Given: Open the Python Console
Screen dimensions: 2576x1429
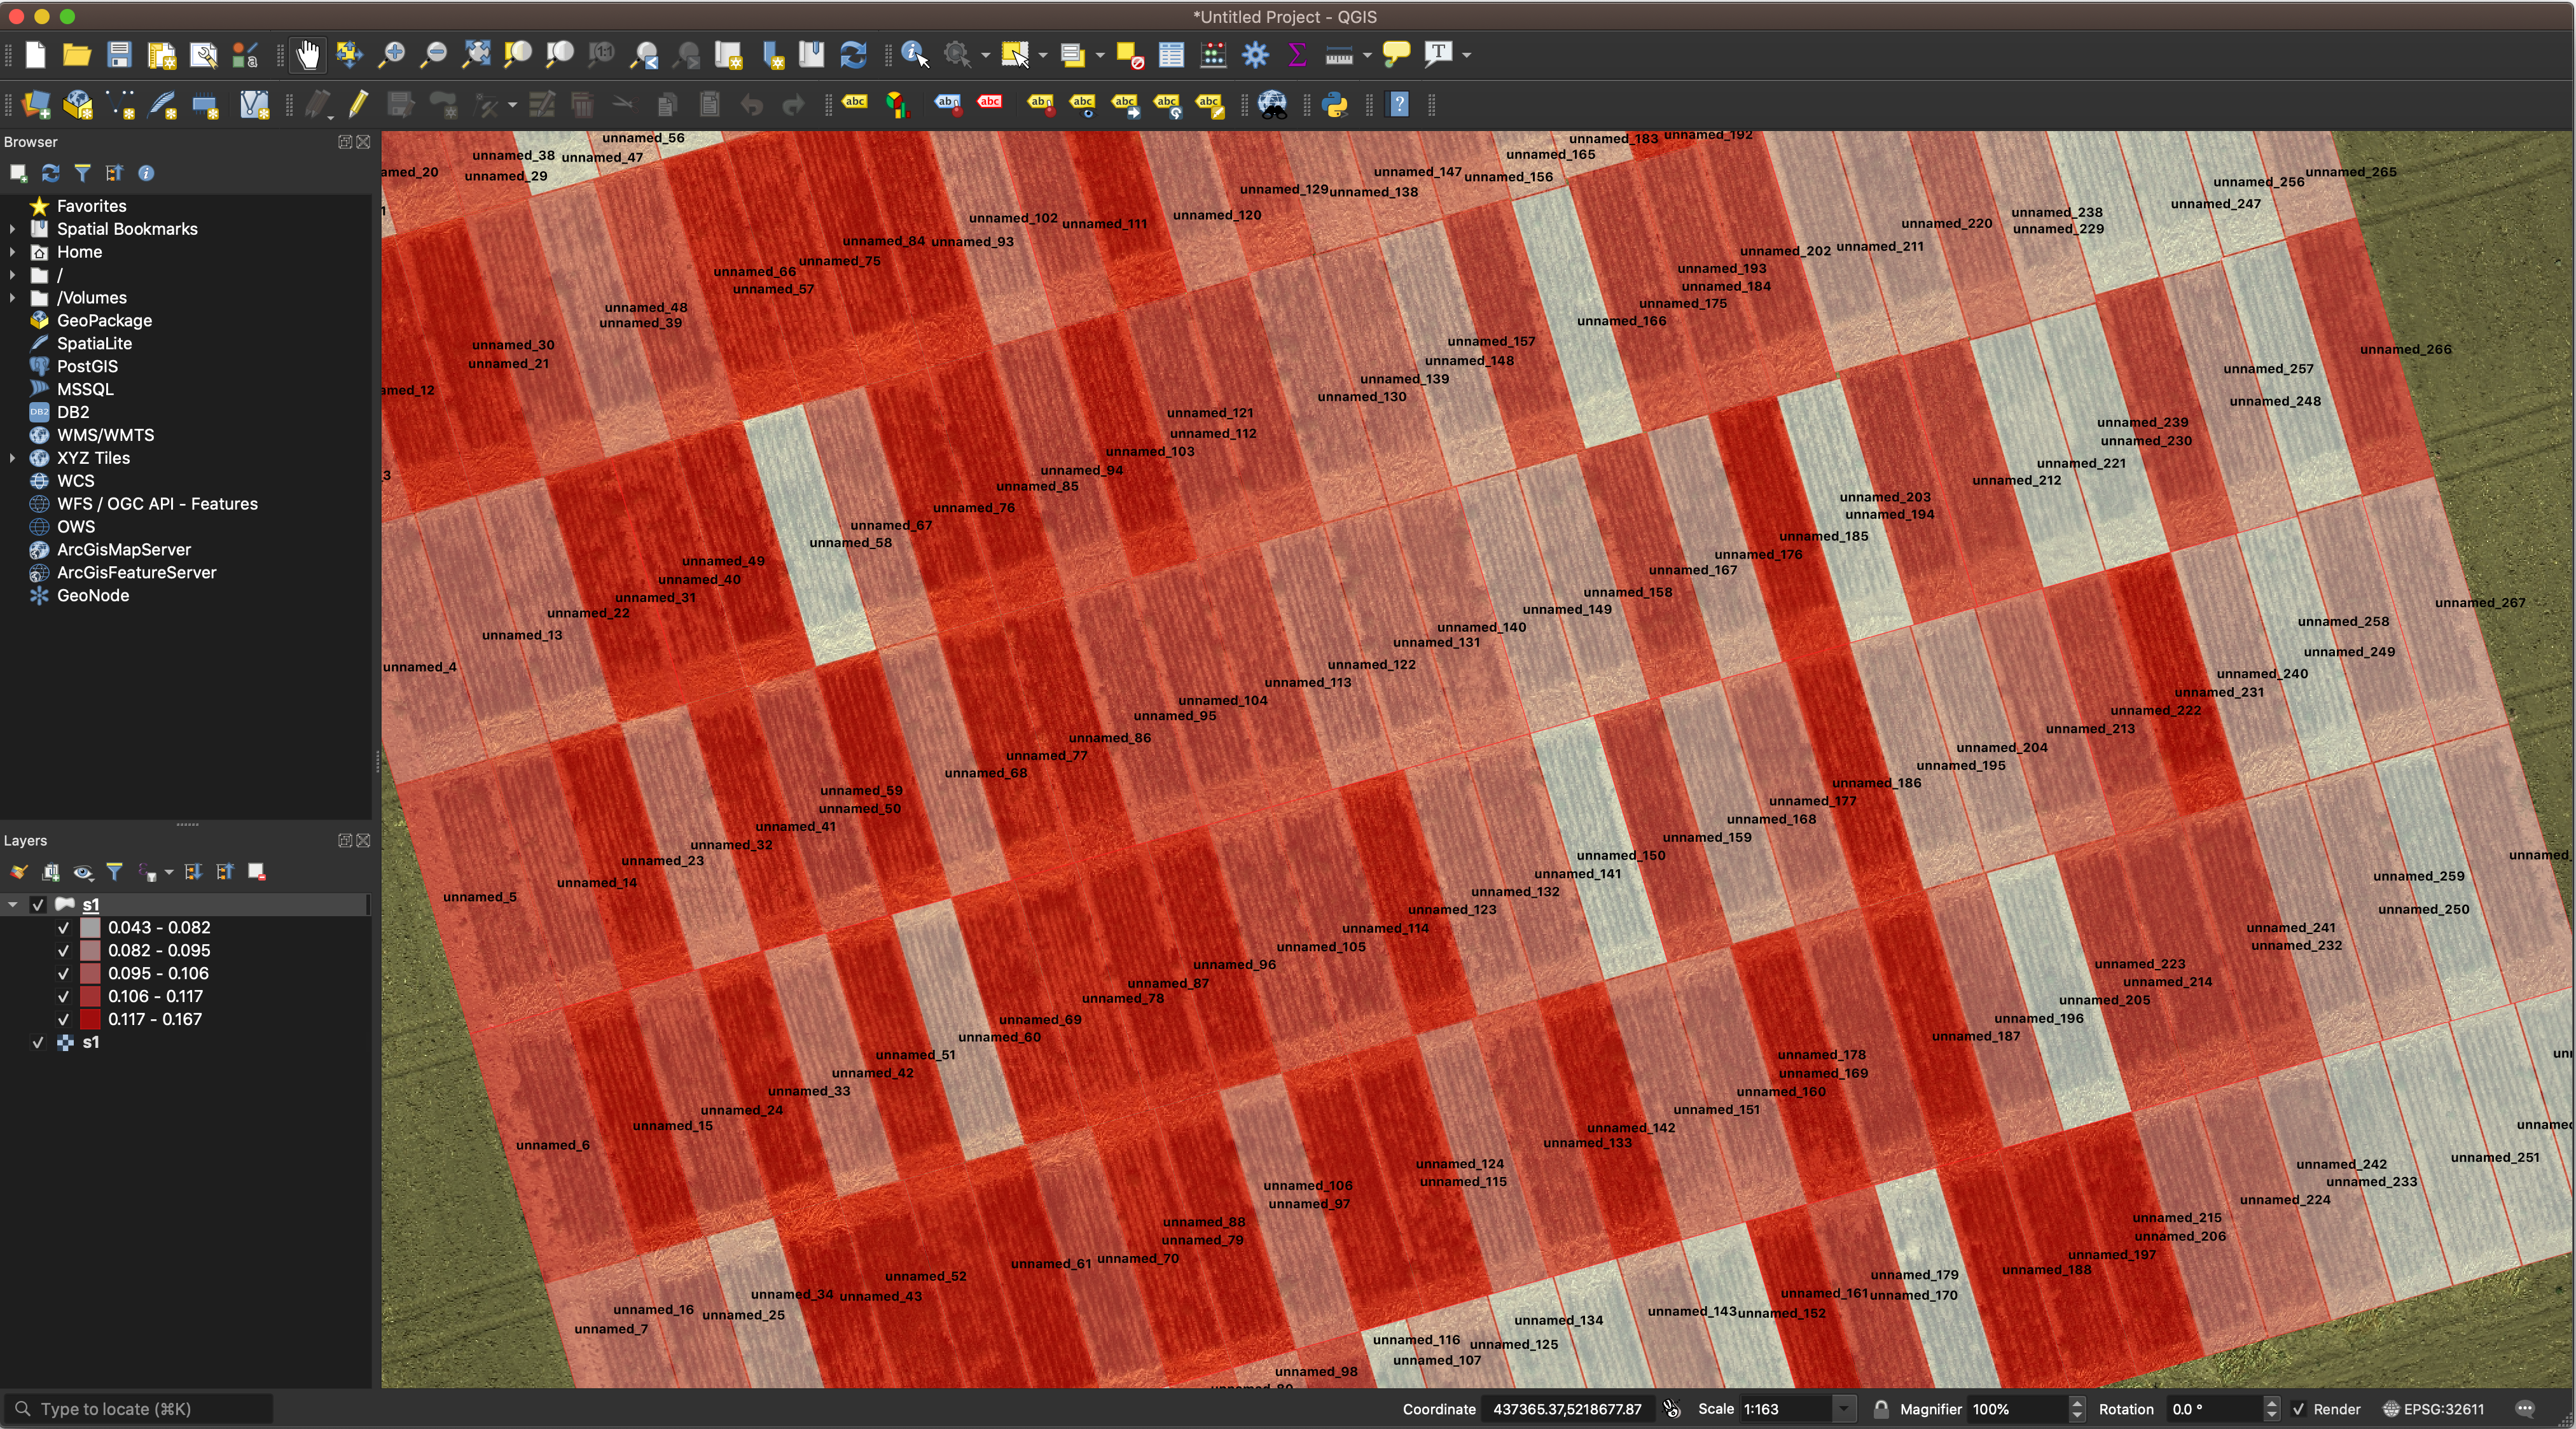Looking at the screenshot, I should pyautogui.click(x=1335, y=104).
